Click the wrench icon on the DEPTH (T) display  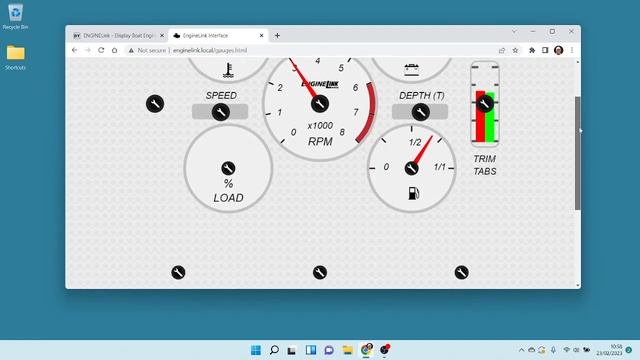click(420, 112)
